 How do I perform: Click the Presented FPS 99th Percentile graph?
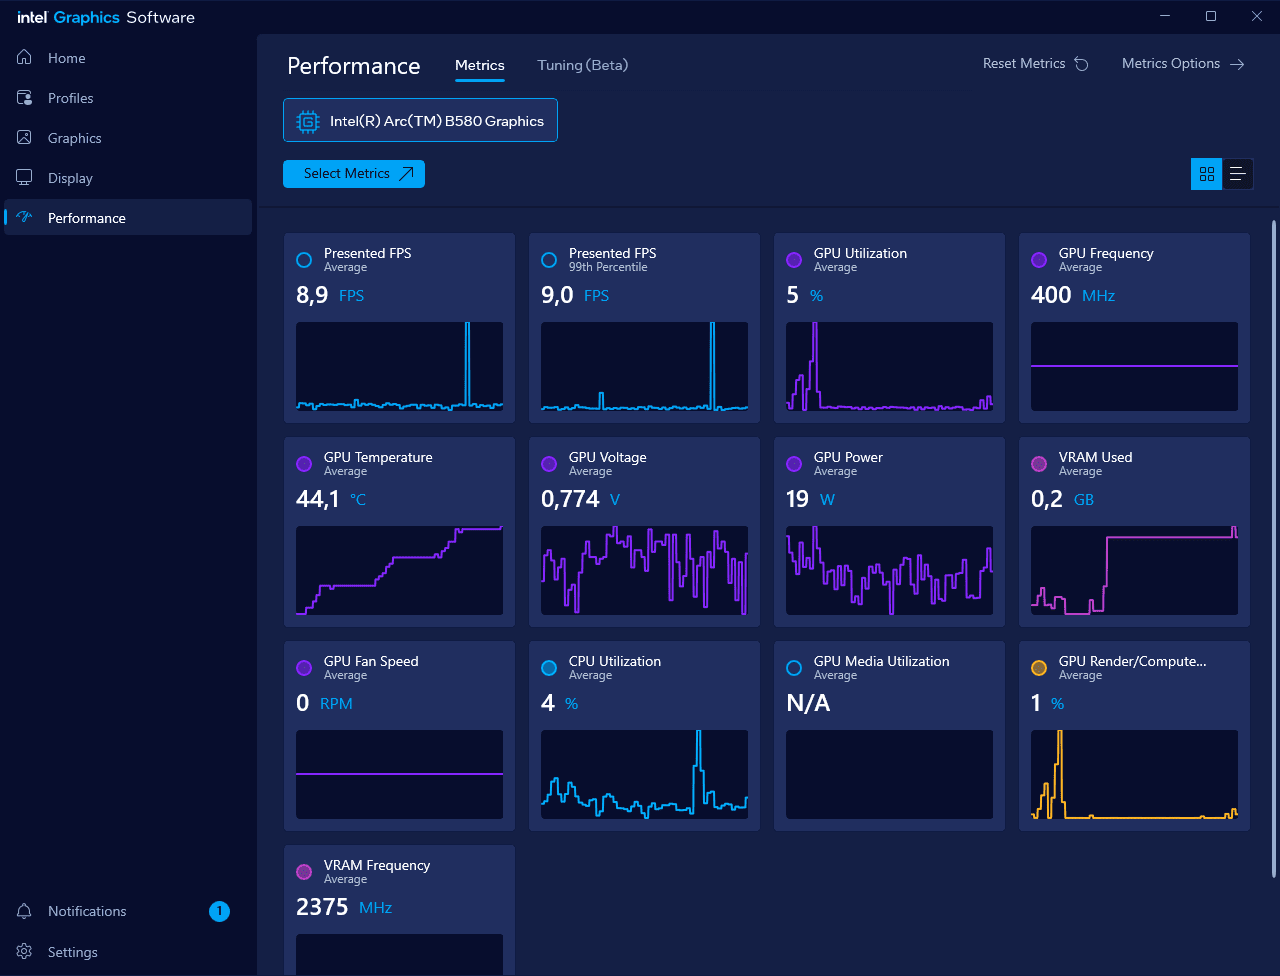644,366
